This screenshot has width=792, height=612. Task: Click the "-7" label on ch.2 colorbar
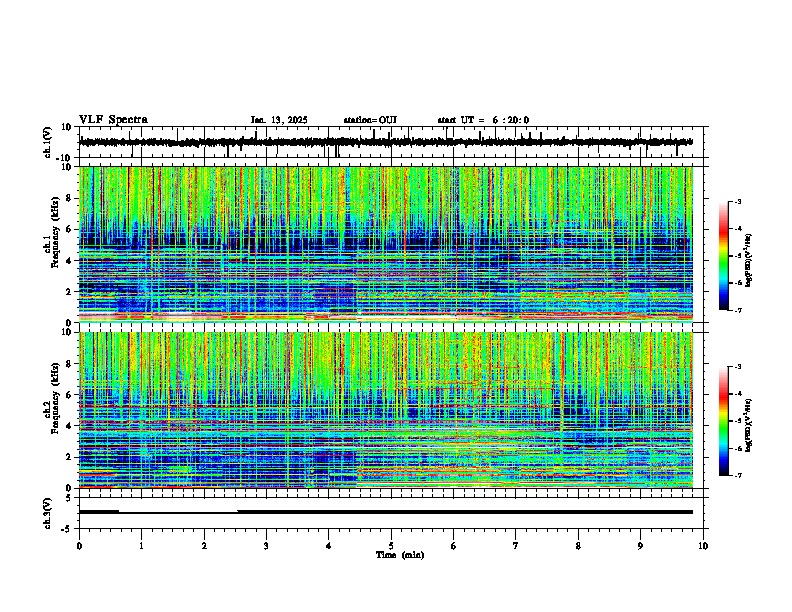[737, 476]
